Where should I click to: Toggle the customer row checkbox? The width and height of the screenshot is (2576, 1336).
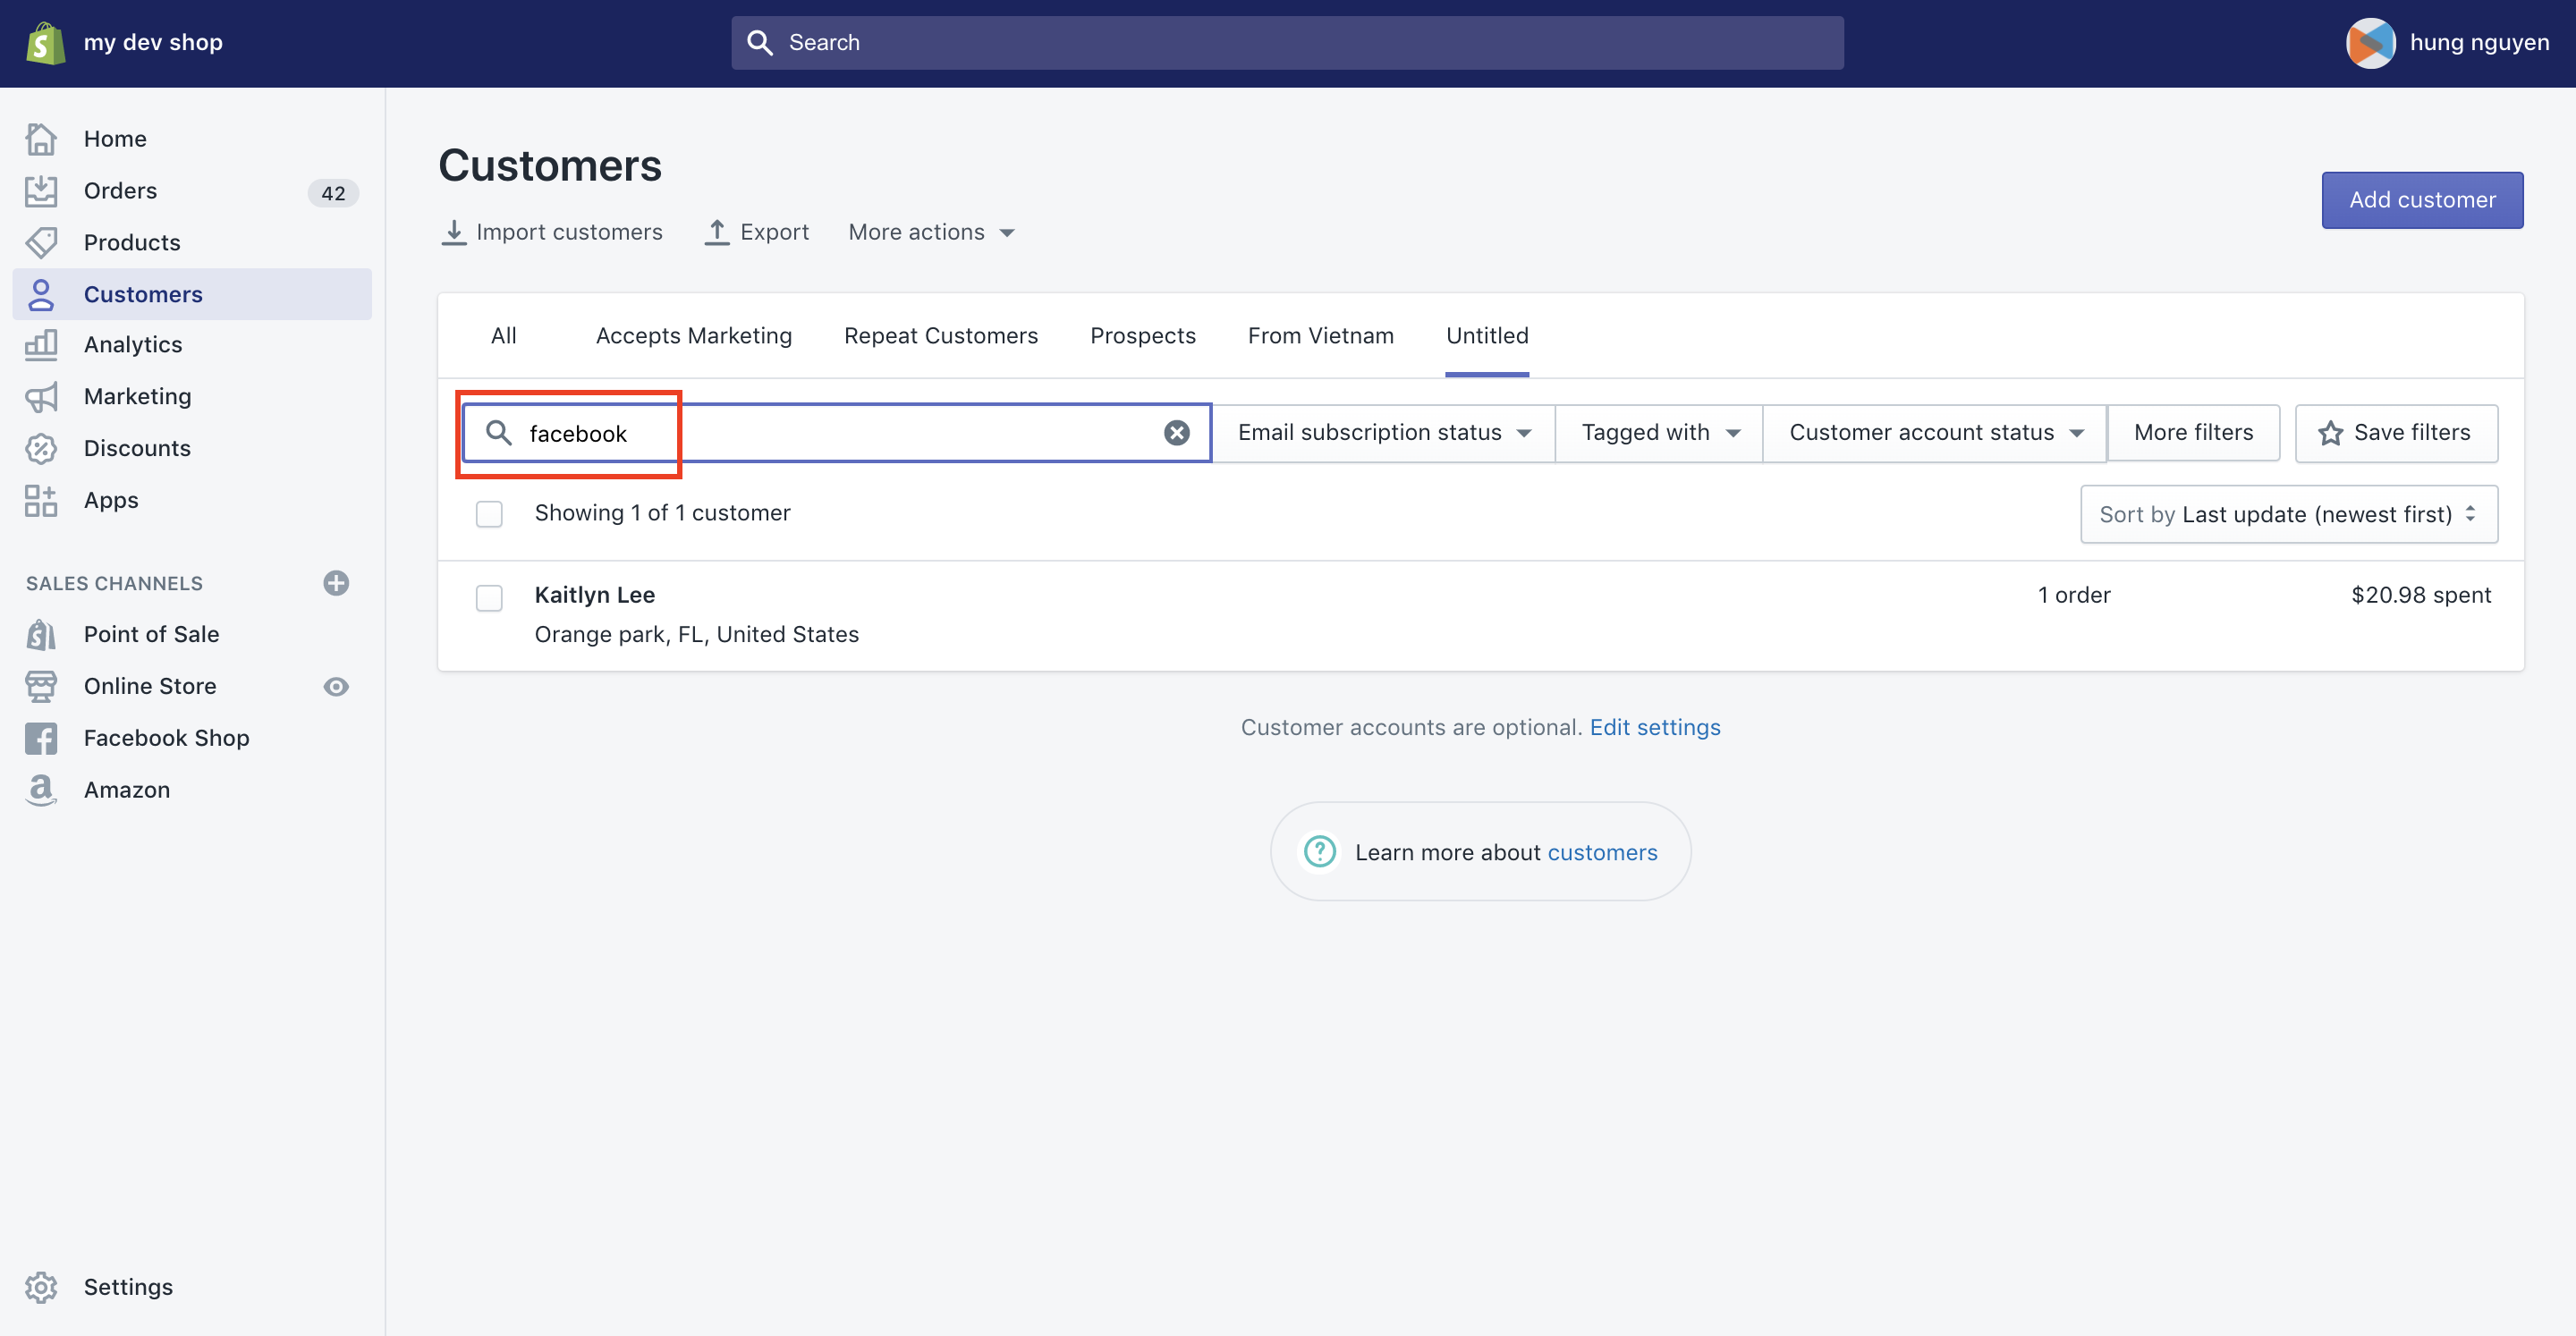(x=489, y=596)
